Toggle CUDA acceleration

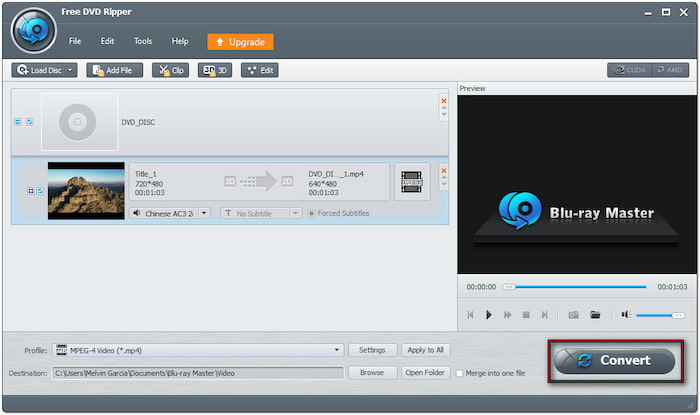tap(629, 70)
